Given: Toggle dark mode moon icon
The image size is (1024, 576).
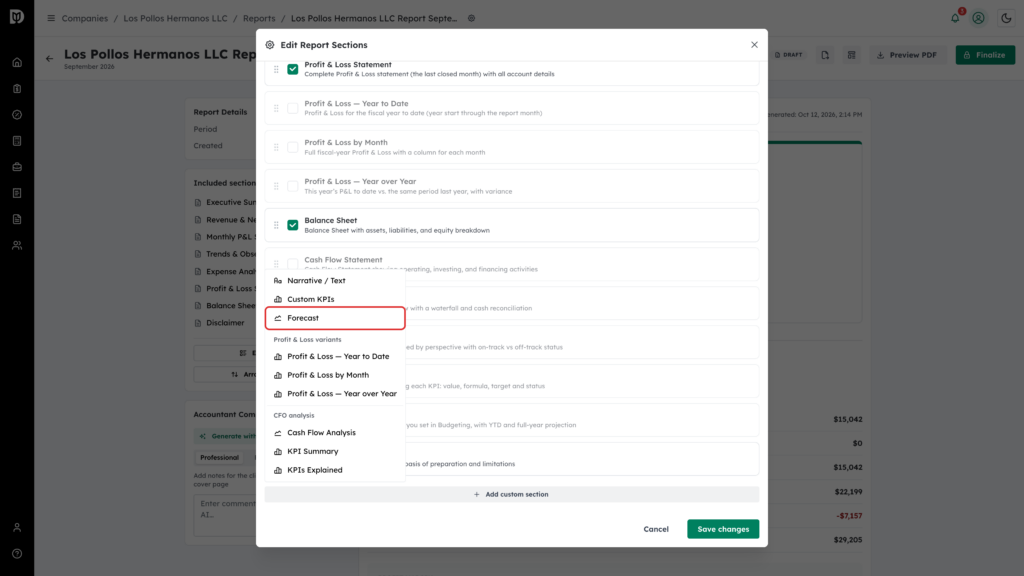Looking at the screenshot, I should [x=1006, y=18].
